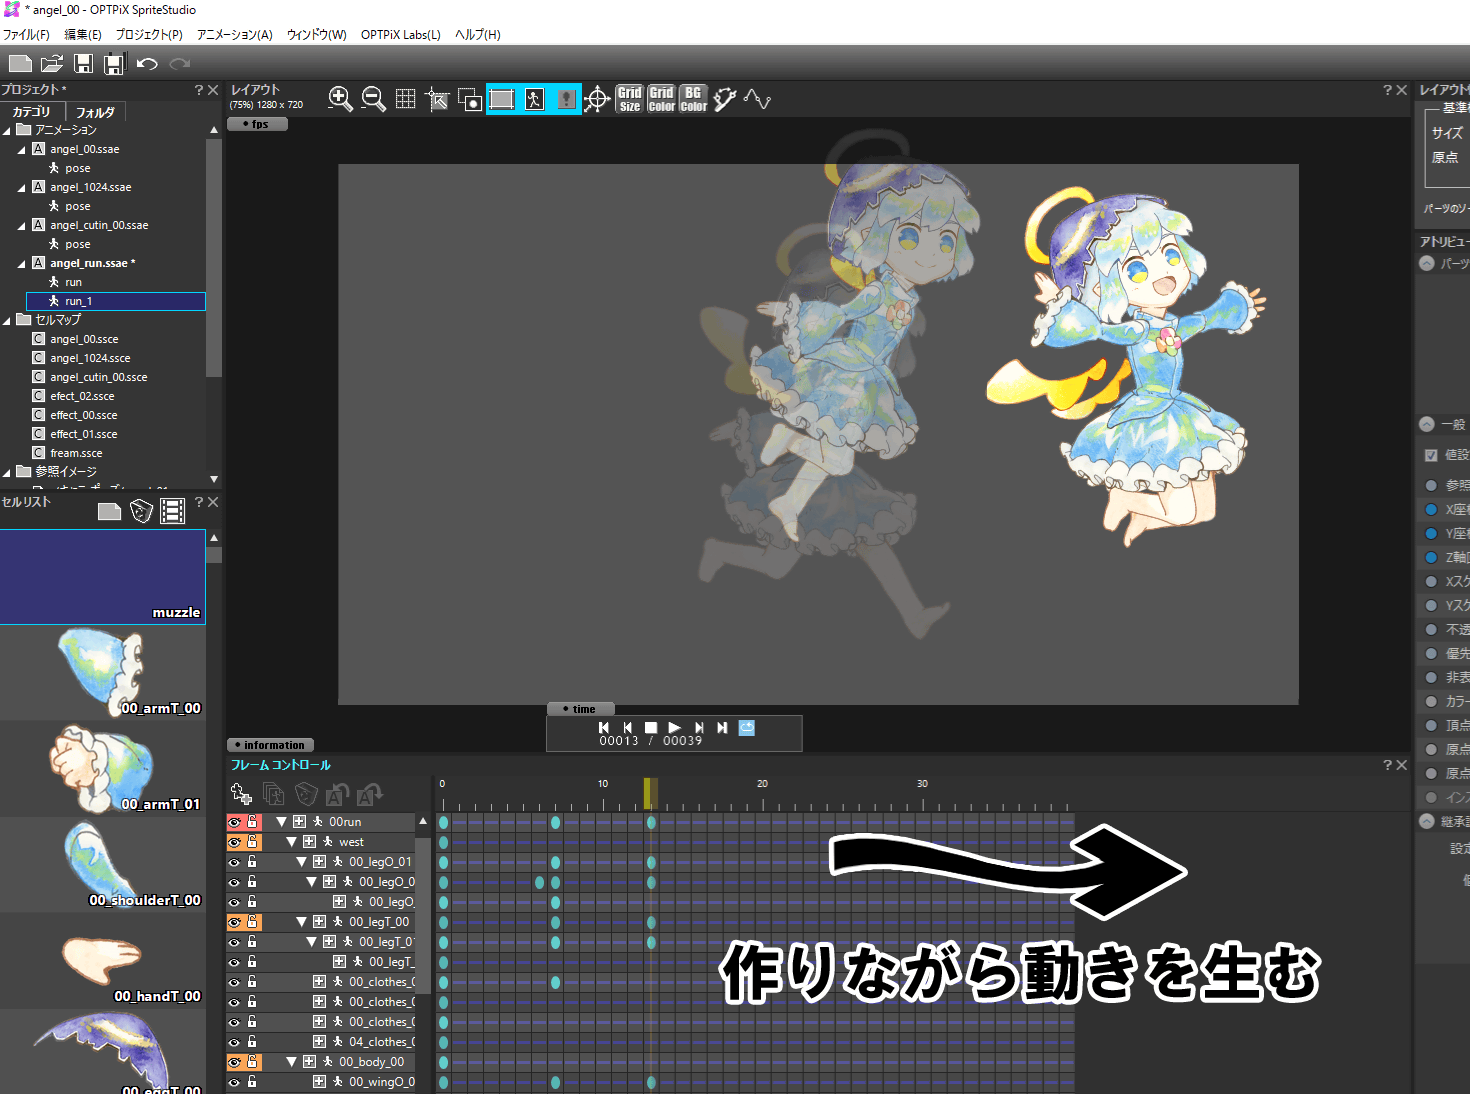This screenshot has height=1094, width=1470.
Task: Open the プロジェクト(P) menu
Action: coord(149,34)
